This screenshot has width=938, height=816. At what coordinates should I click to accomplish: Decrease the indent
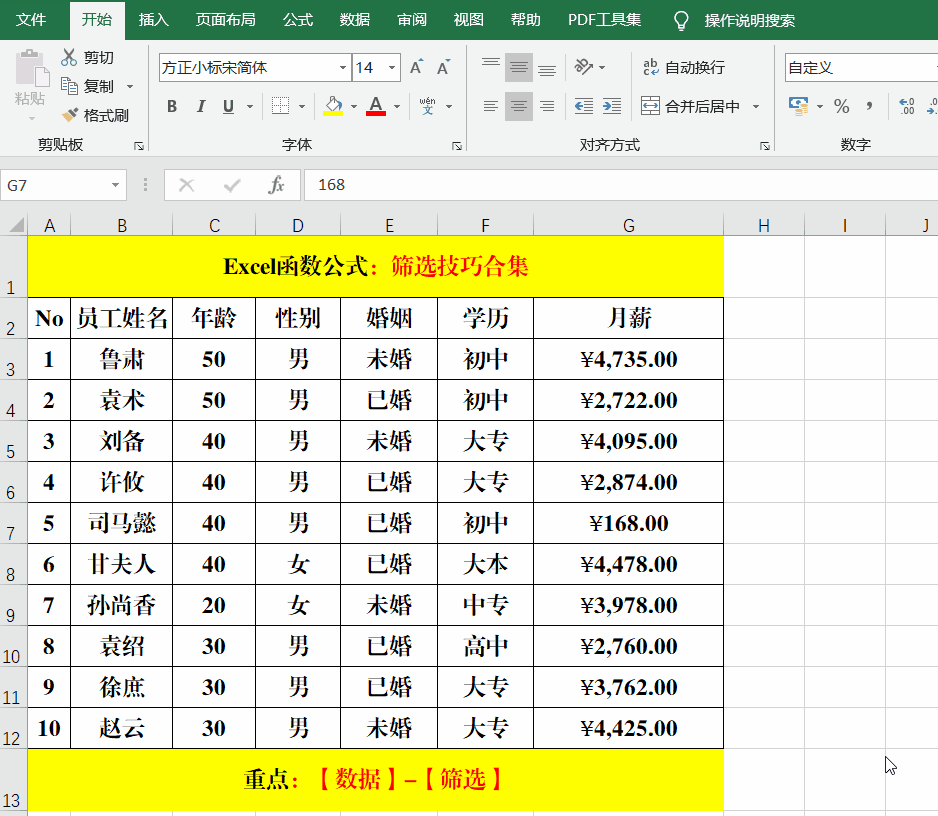[x=583, y=106]
